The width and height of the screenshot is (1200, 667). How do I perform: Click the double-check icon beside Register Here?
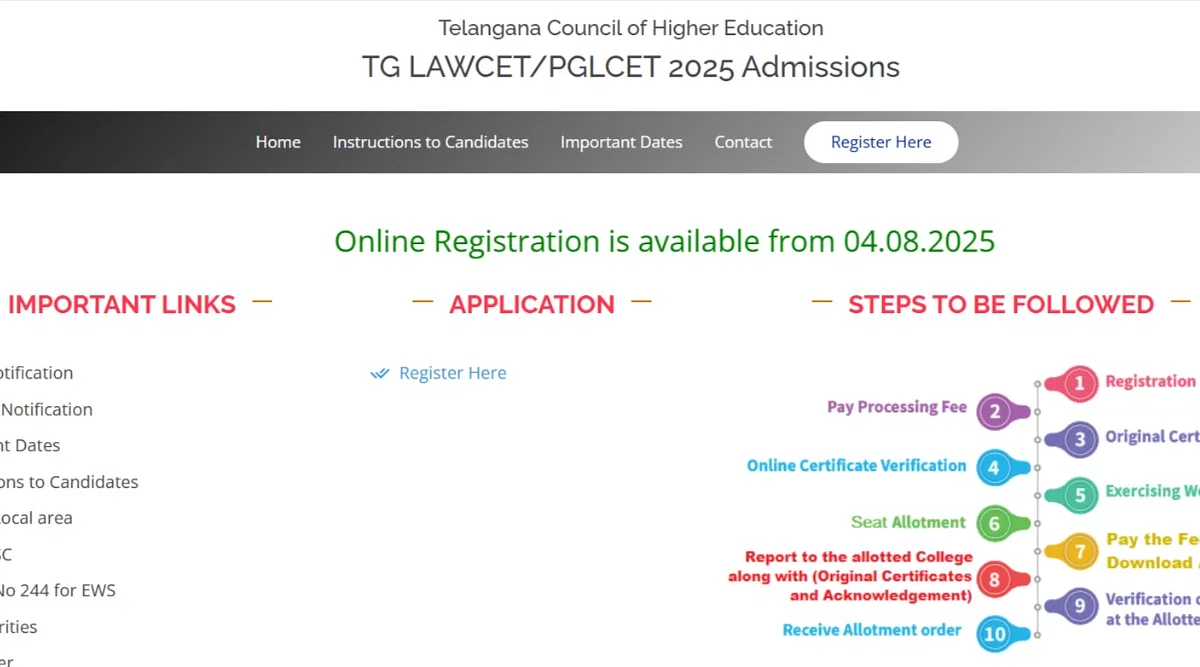(x=379, y=374)
